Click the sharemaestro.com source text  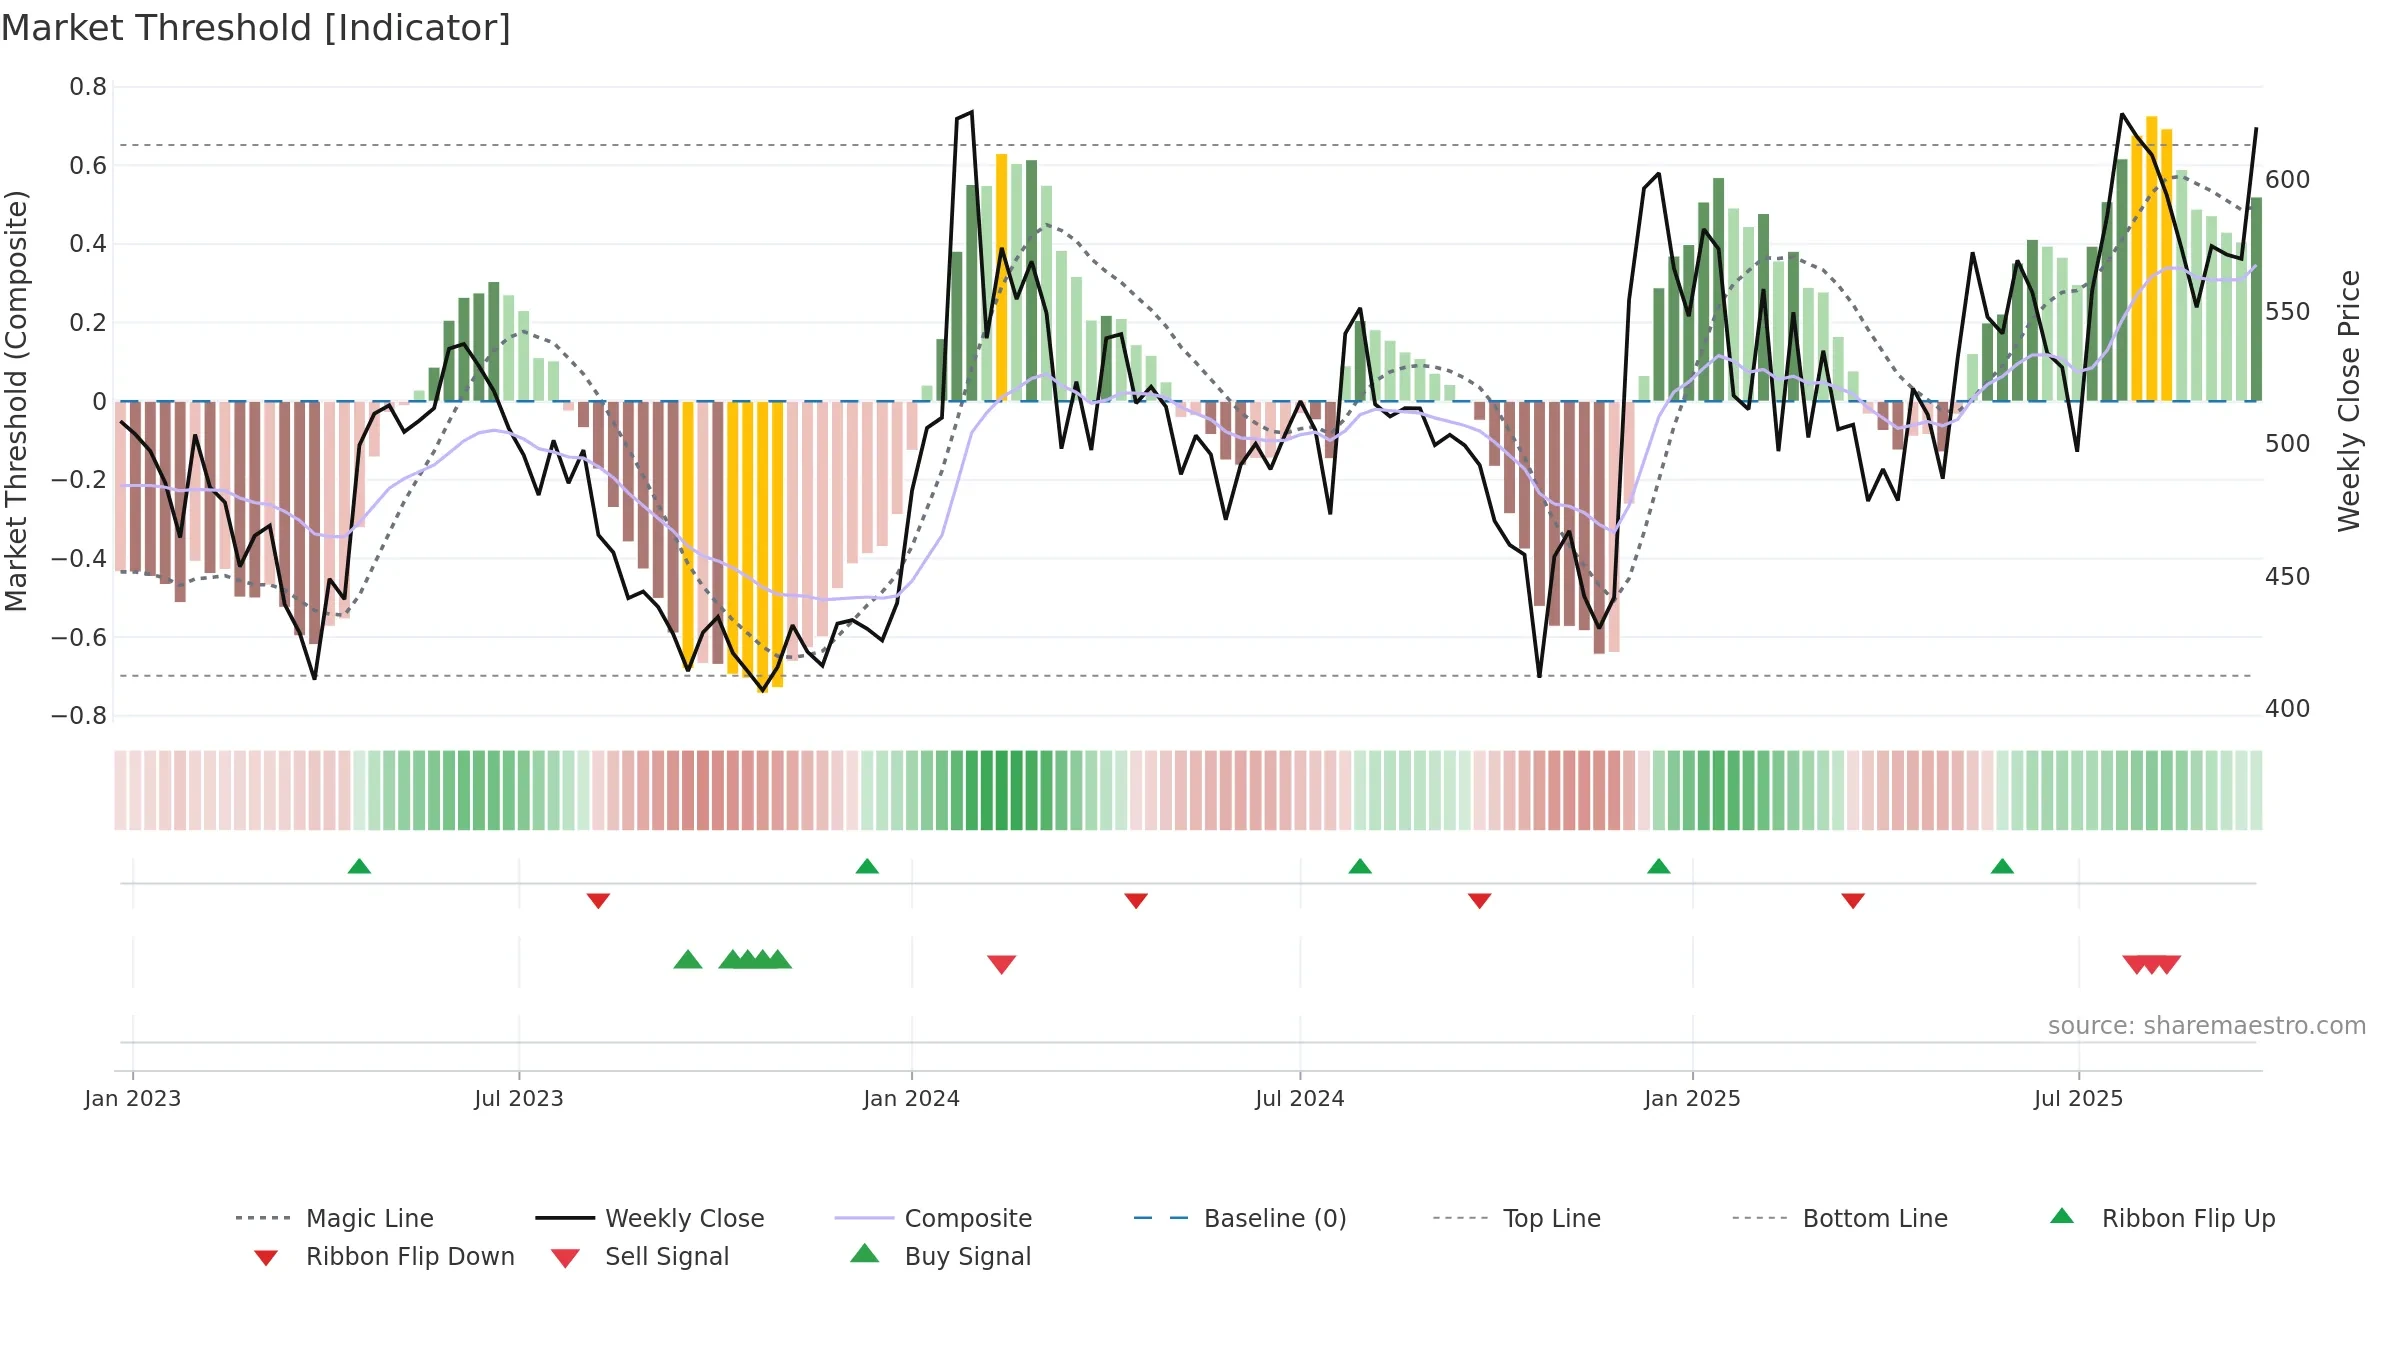coord(2207,1026)
